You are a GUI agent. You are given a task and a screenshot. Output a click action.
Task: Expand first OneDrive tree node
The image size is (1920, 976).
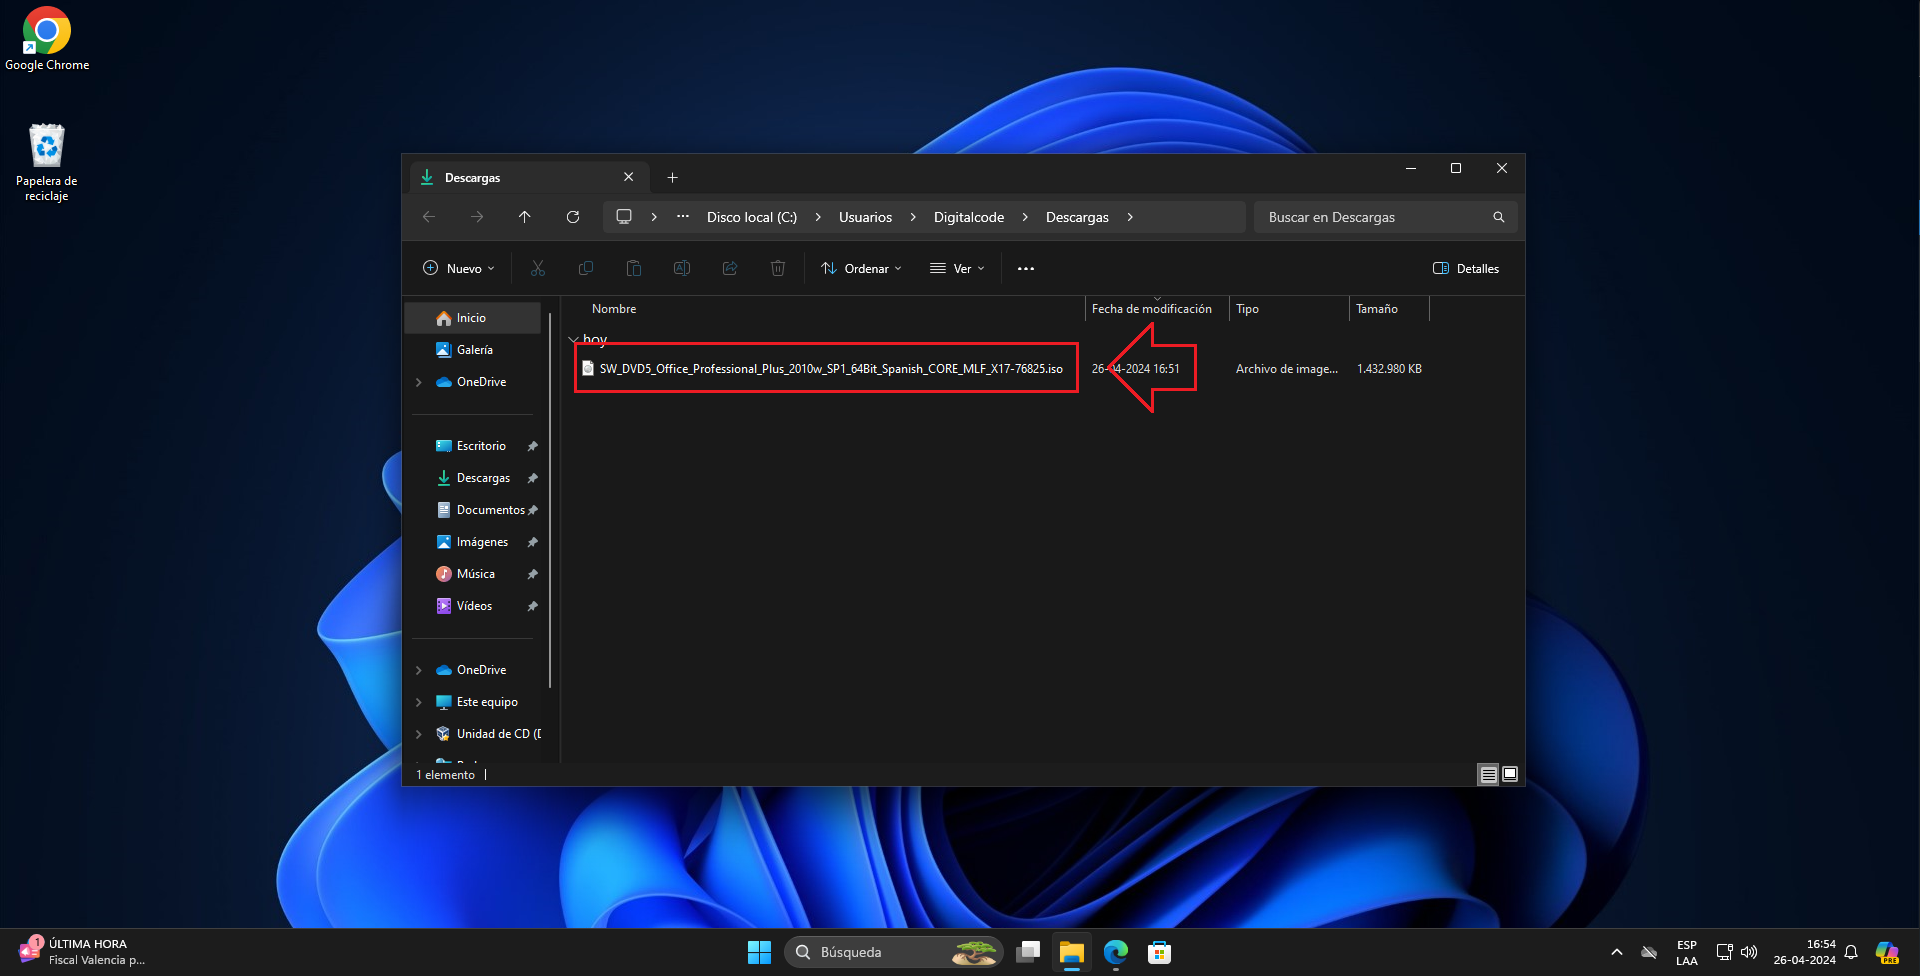[x=419, y=382]
